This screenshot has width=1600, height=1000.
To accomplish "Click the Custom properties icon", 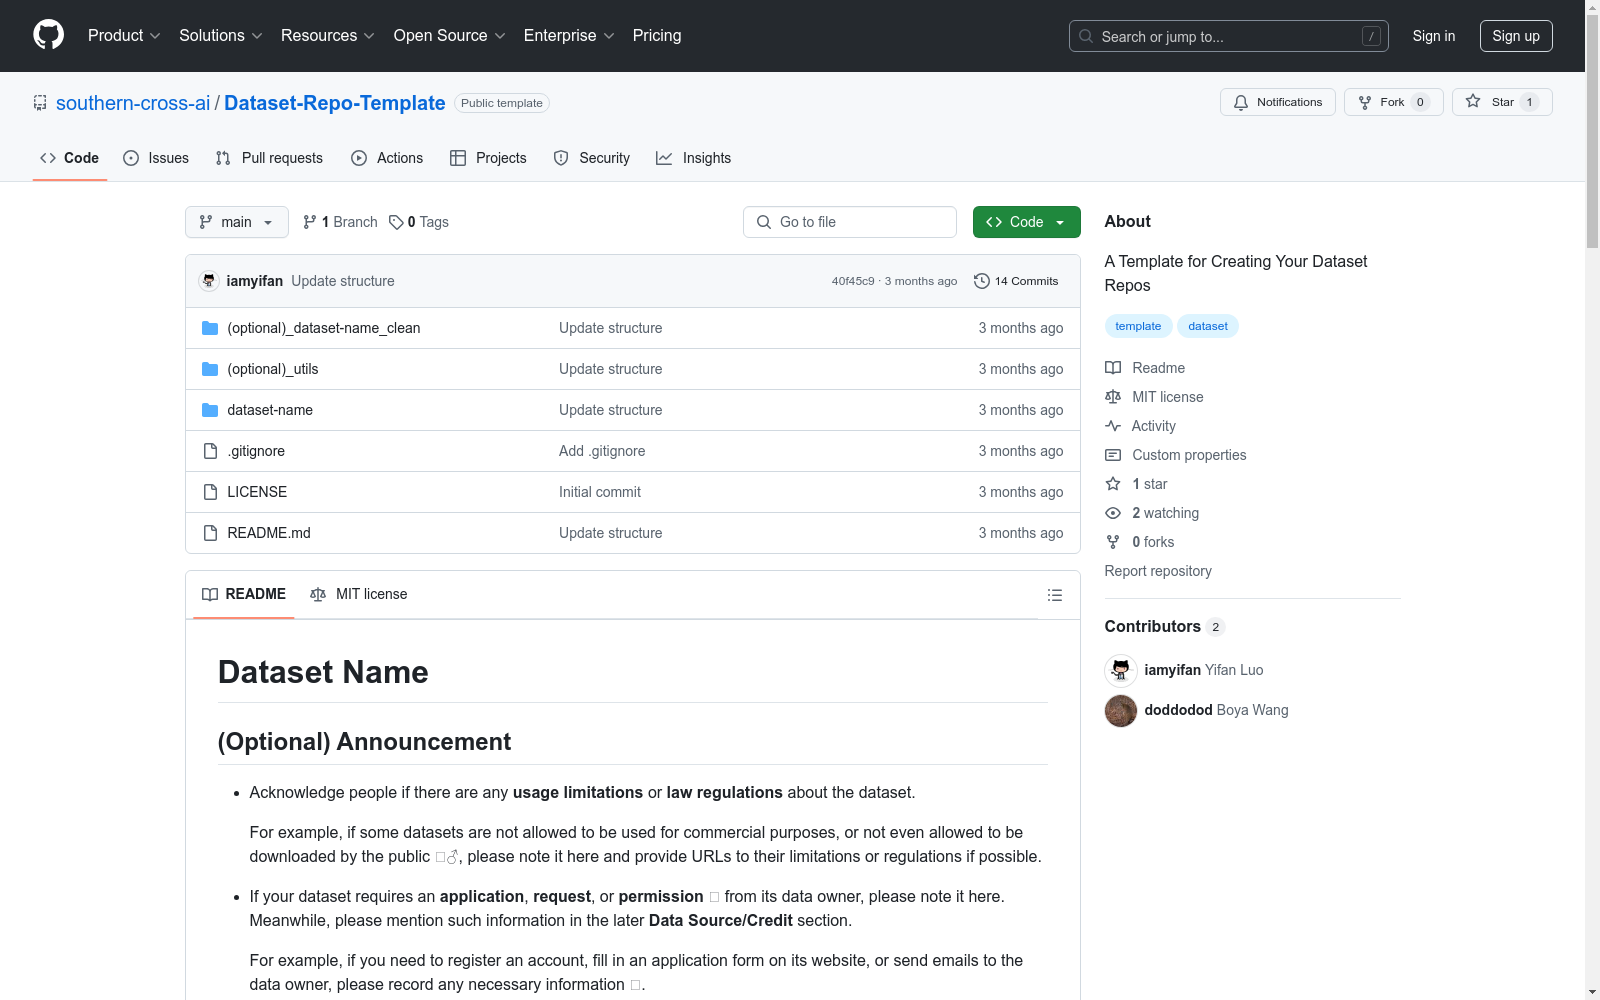I will 1113,455.
